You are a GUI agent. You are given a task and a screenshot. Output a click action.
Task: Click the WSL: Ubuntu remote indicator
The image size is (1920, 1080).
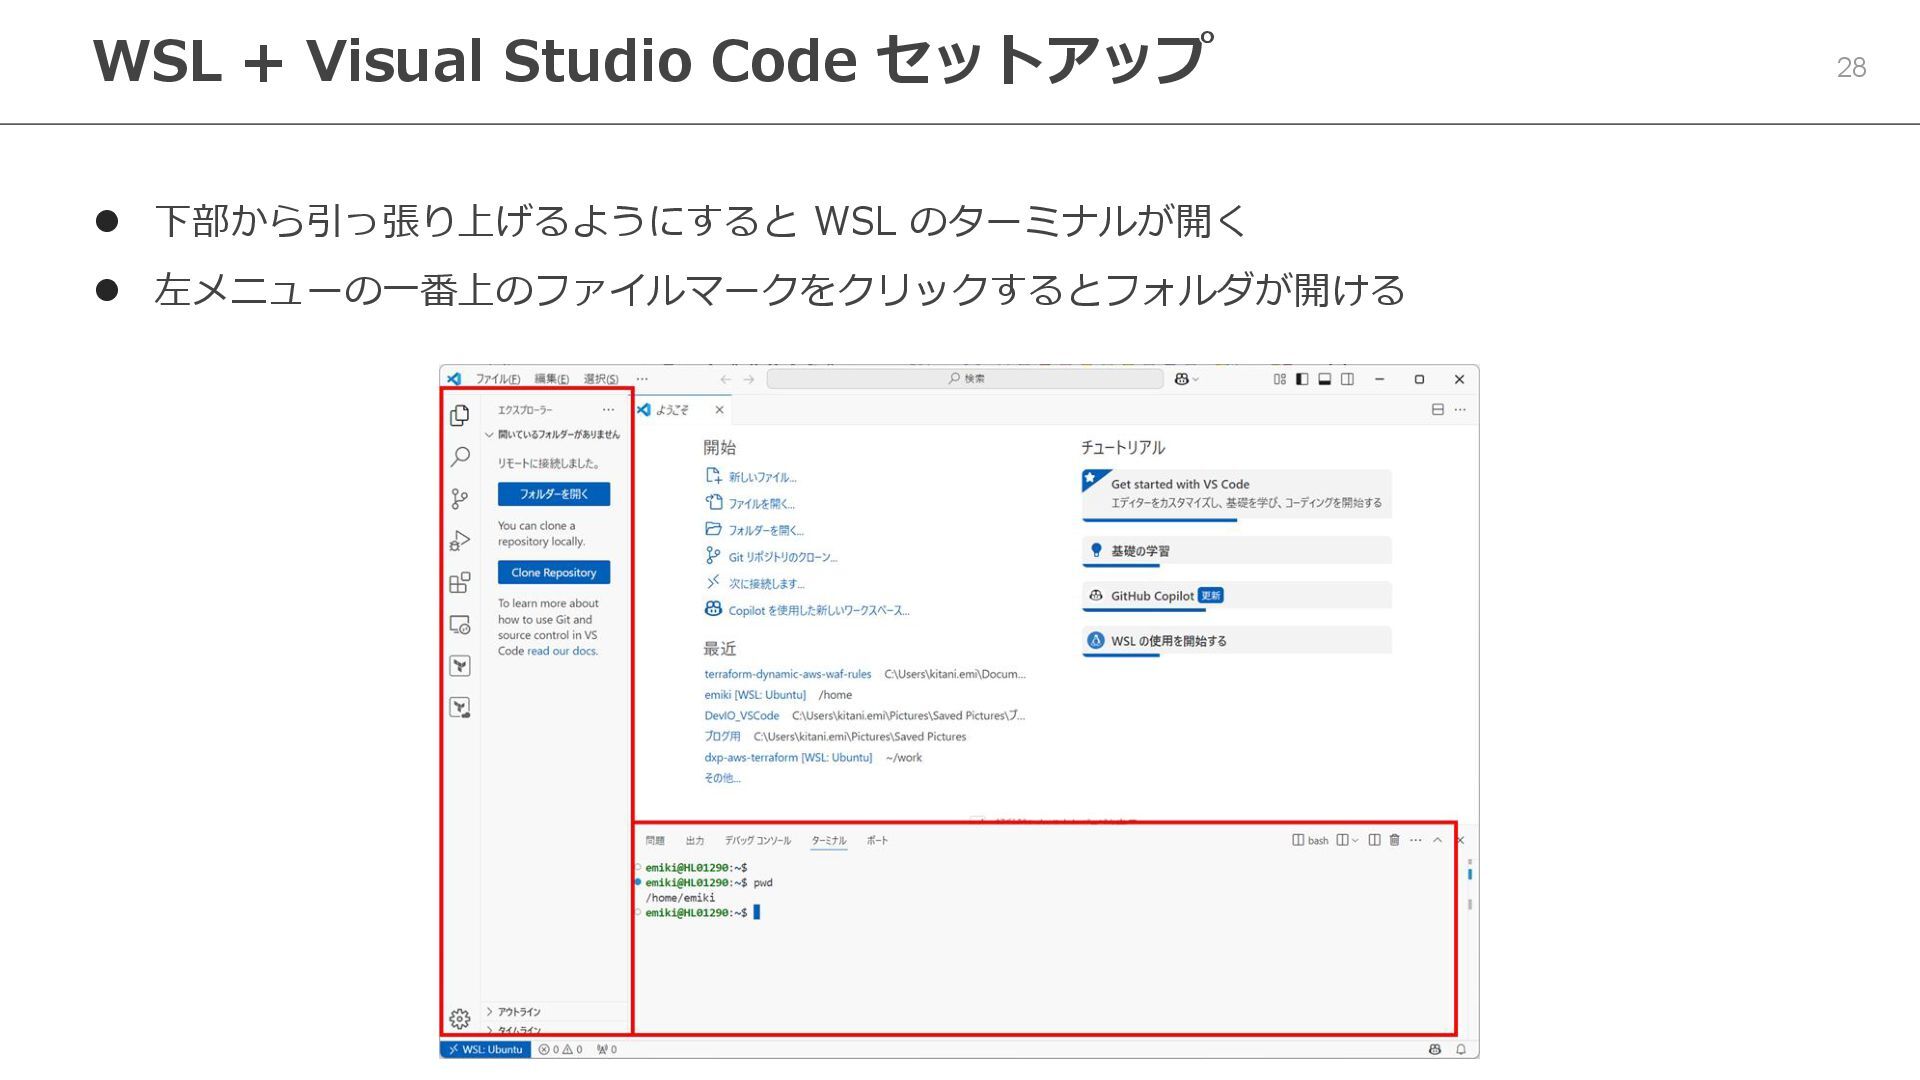coord(486,1049)
